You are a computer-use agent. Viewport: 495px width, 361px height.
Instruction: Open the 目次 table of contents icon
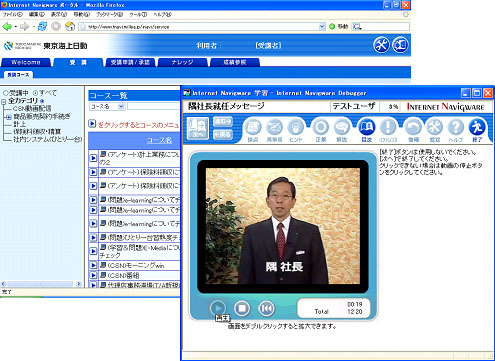367,127
